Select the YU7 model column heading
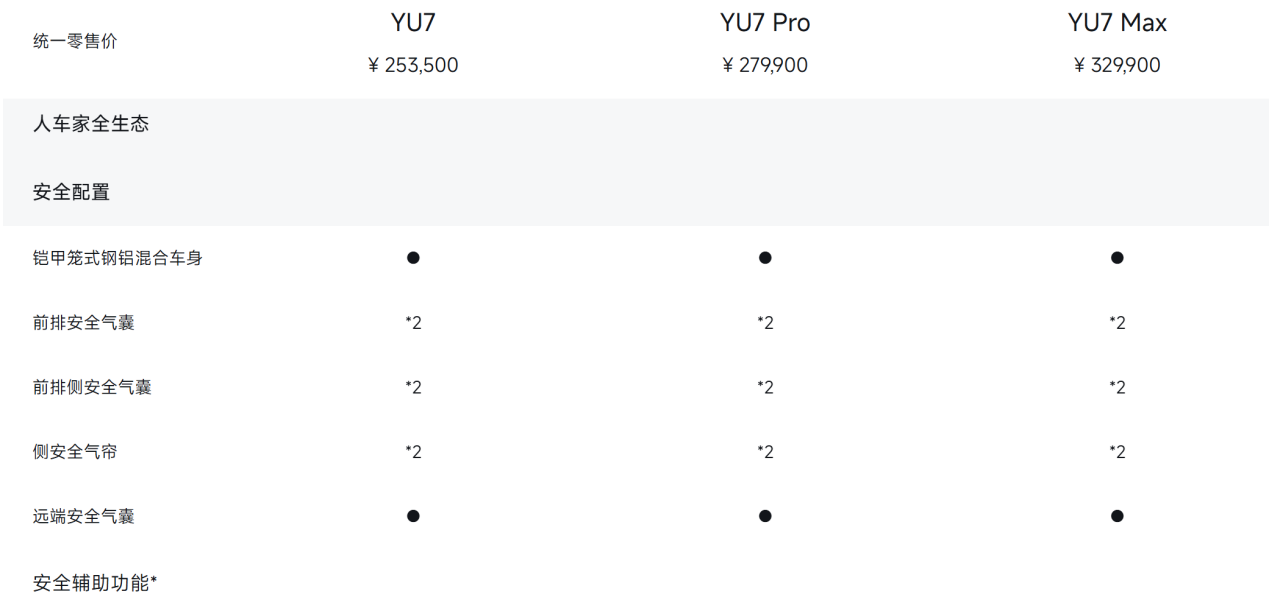Screen dimensions: 1269x600 (413, 22)
